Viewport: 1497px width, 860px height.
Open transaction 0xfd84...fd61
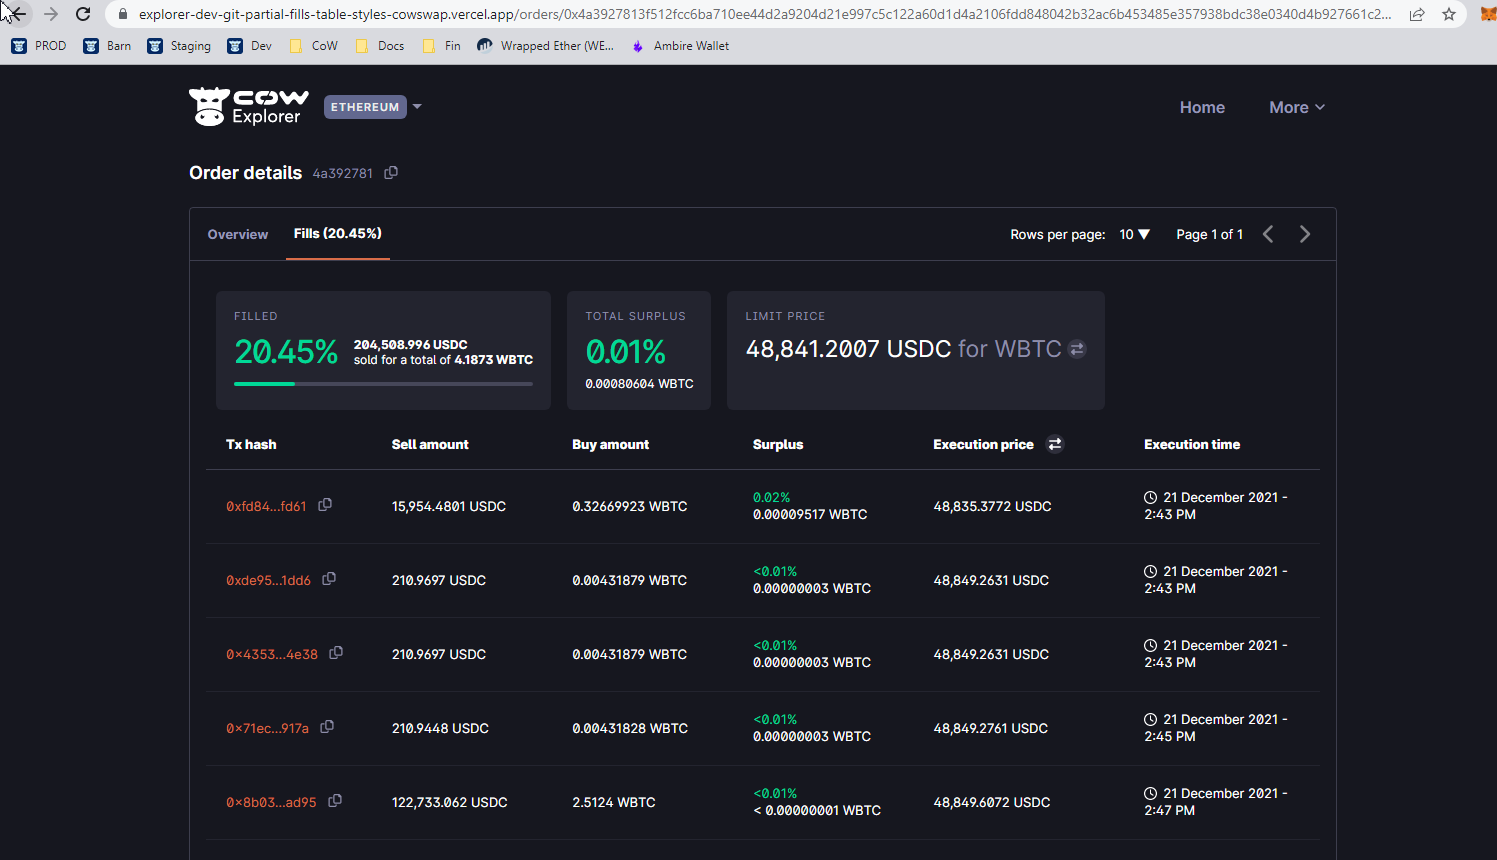266,506
